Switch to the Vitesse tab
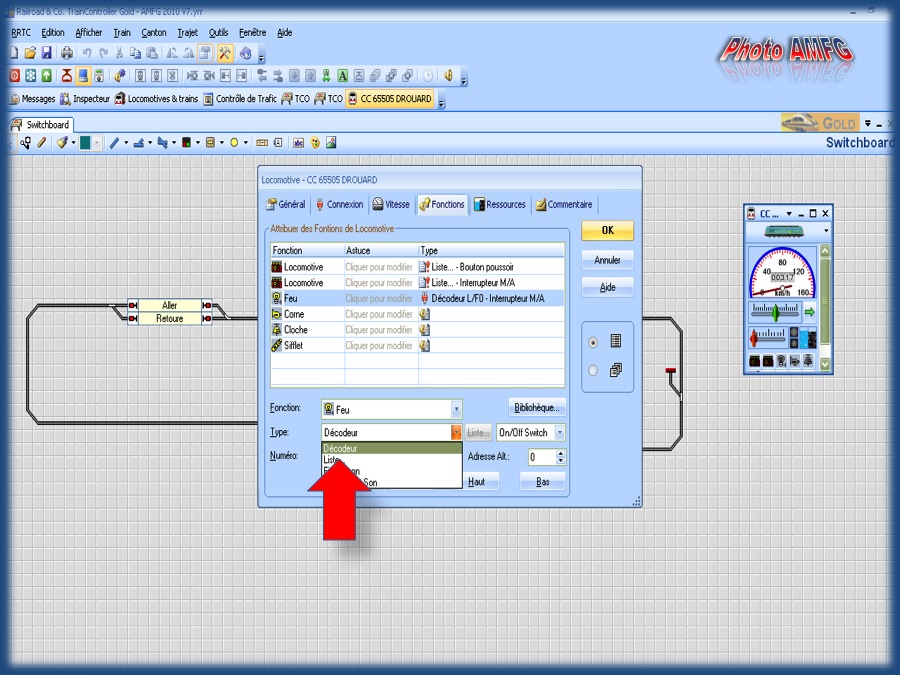The height and width of the screenshot is (675, 900). (x=391, y=204)
